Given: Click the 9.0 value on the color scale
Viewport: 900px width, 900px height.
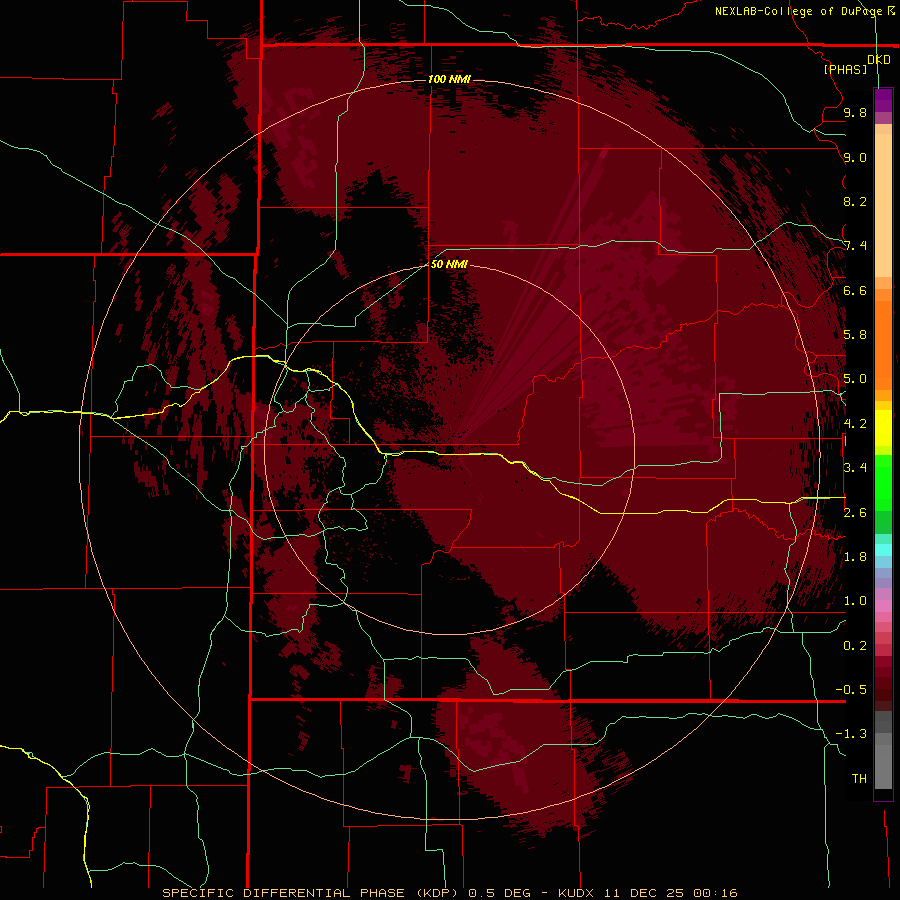Looking at the screenshot, I should pyautogui.click(x=855, y=157).
